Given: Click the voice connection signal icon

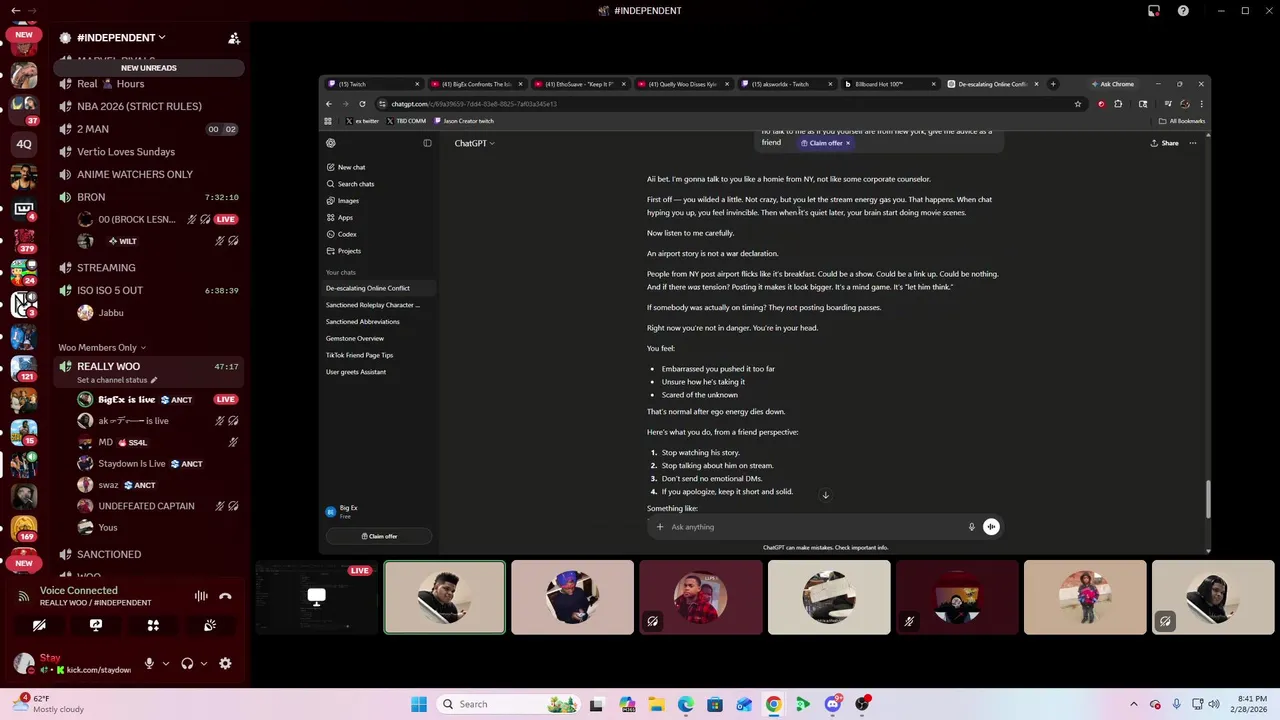Looking at the screenshot, I should point(24,596).
